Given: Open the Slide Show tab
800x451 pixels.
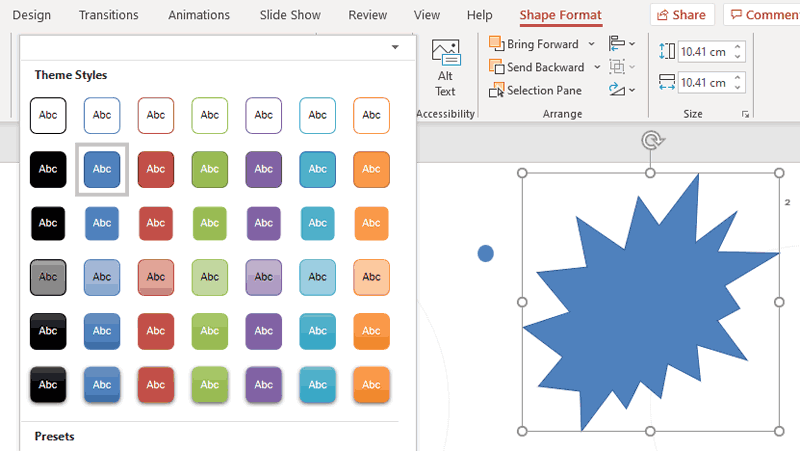Looking at the screenshot, I should (290, 15).
